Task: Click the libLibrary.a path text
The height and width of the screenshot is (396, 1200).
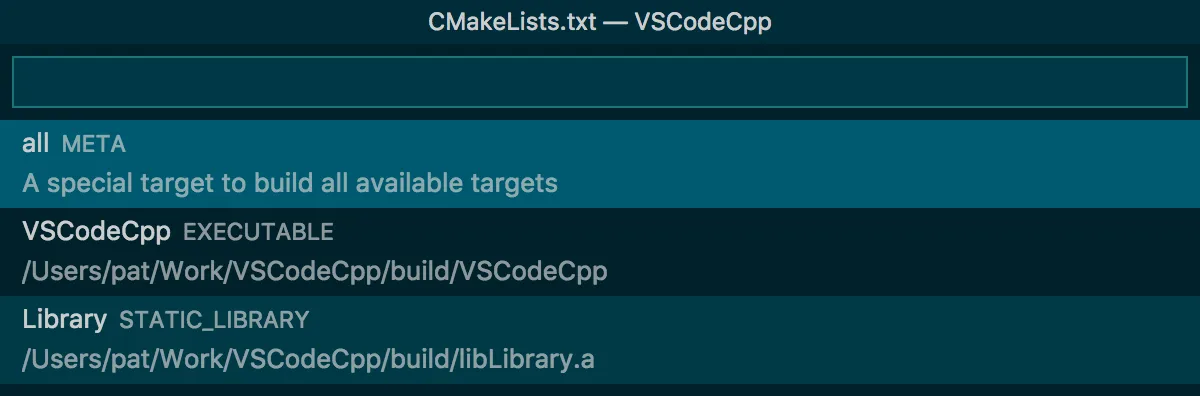Action: (308, 359)
